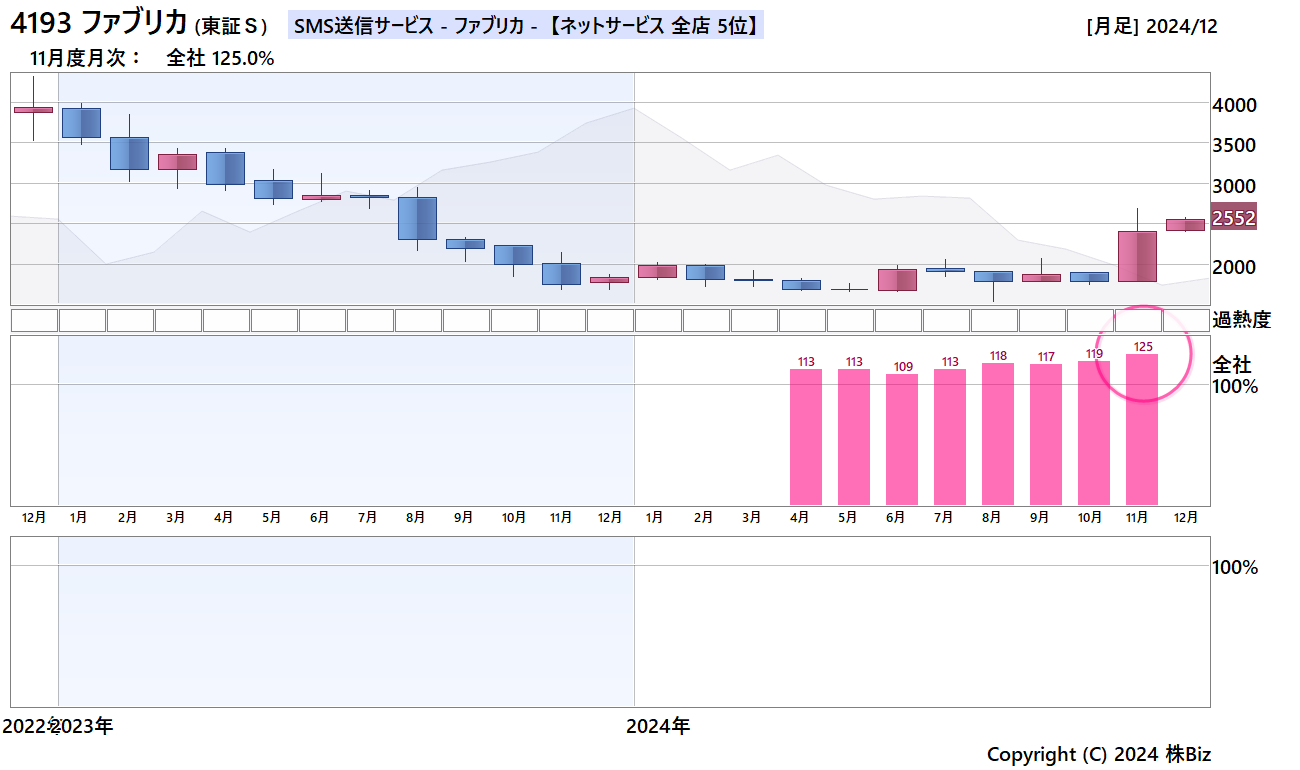Click the 4000 price axis label
The width and height of the screenshot is (1300, 770).
(1234, 105)
